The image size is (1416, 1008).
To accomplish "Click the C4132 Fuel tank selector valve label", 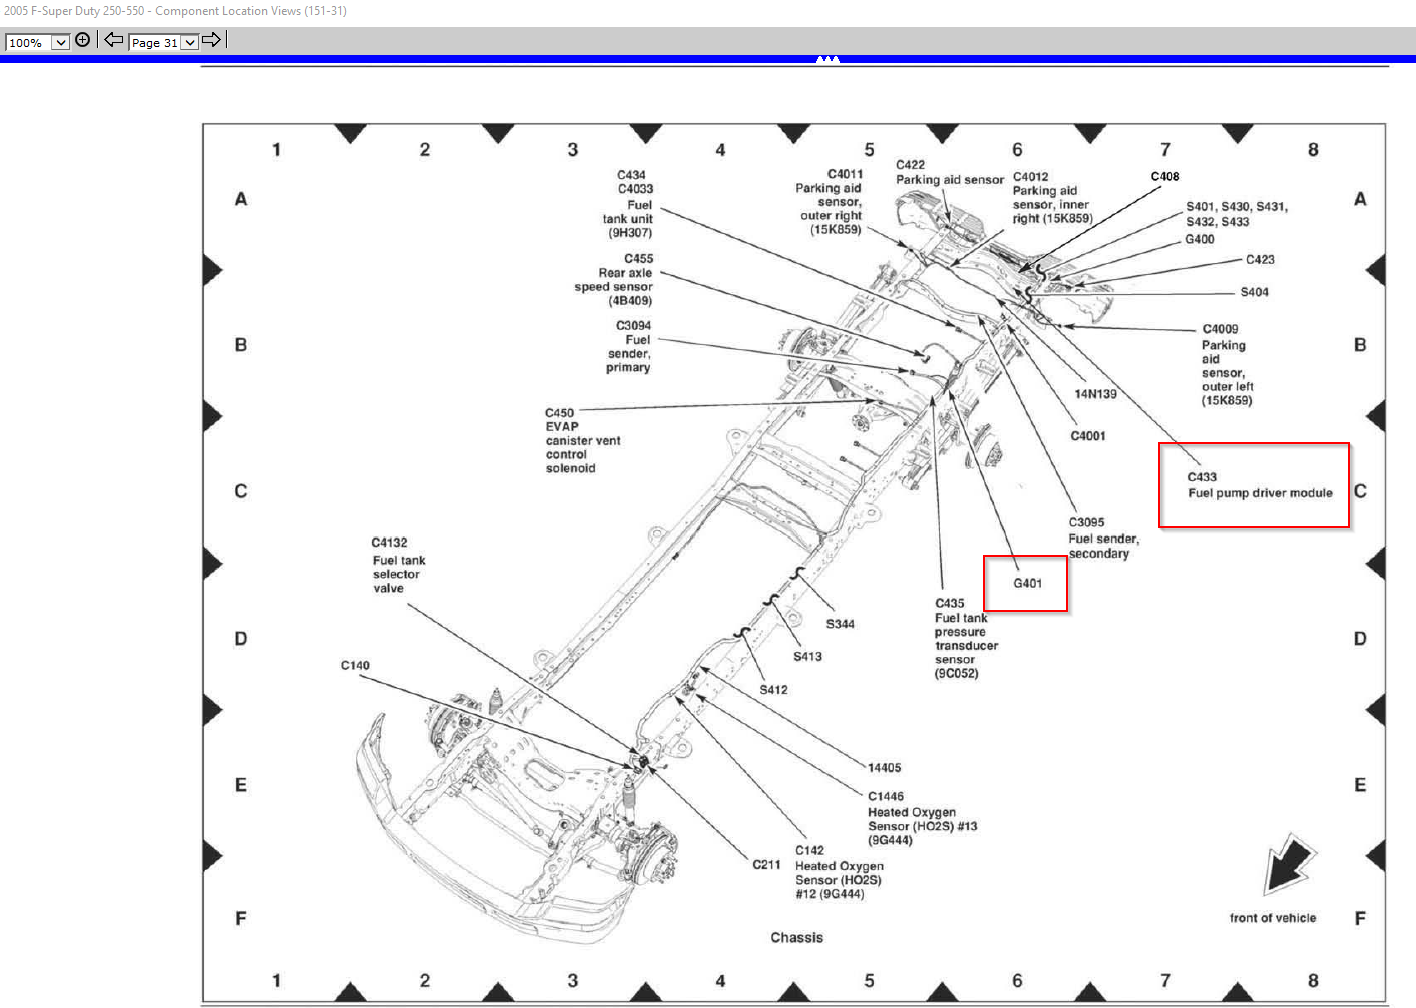I will (x=398, y=565).
